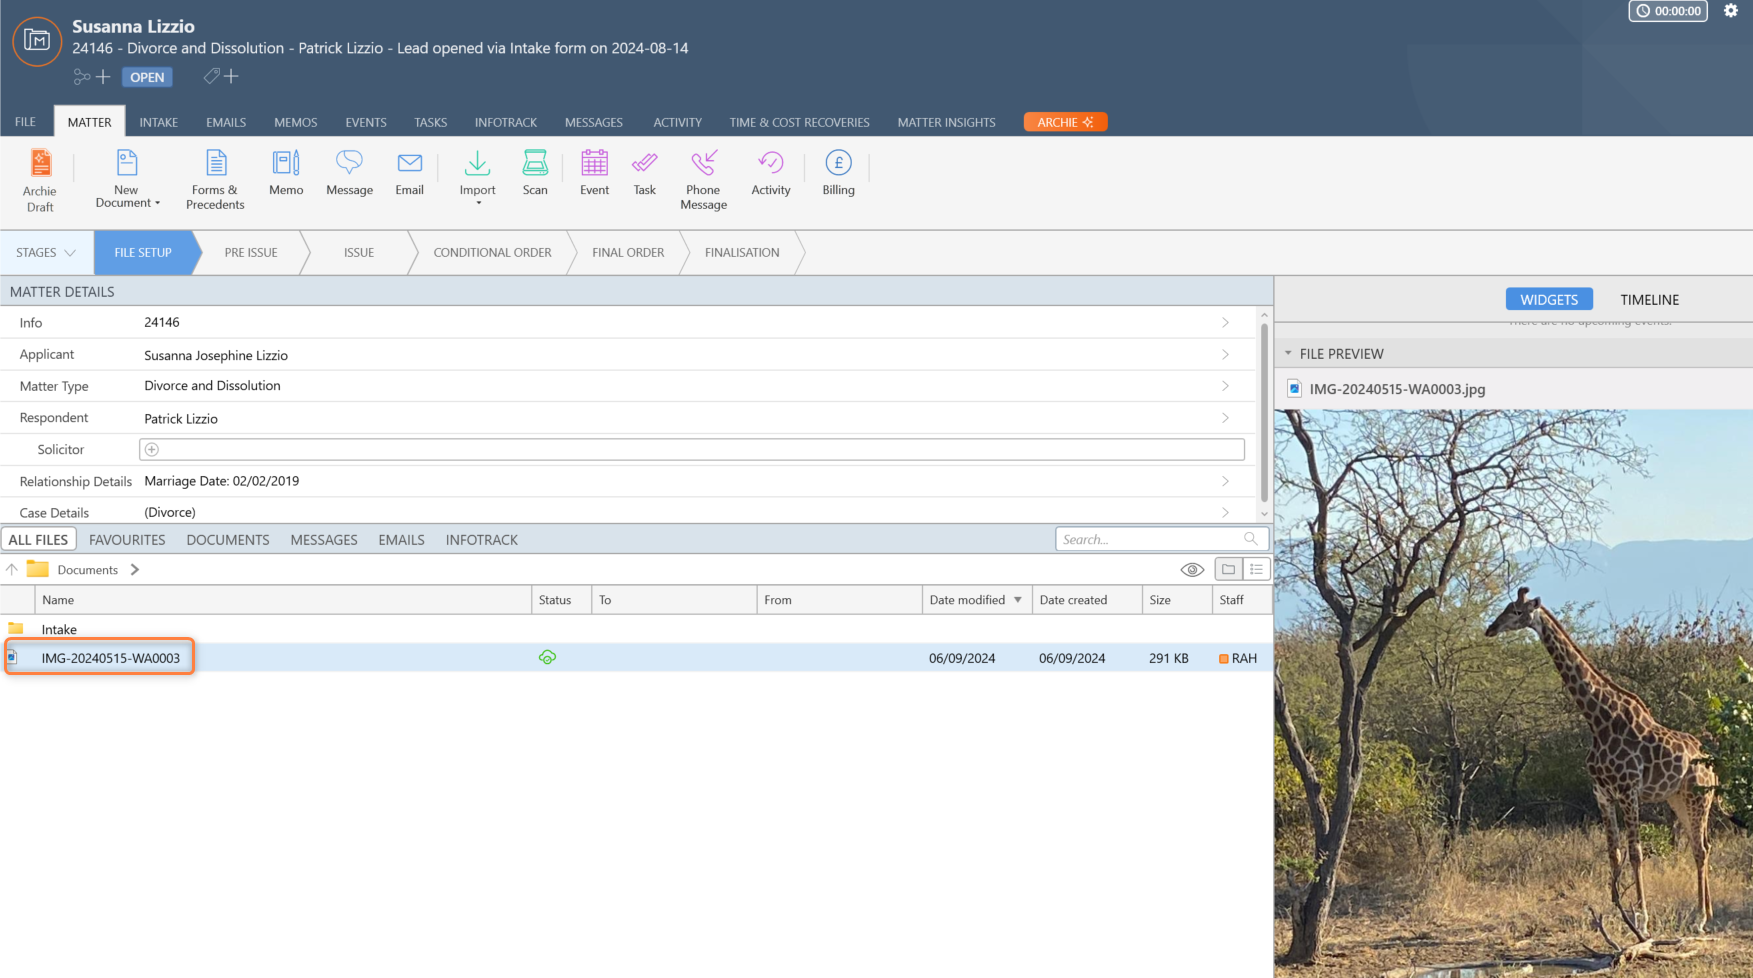Image resolution: width=1753 pixels, height=978 pixels.
Task: Add a new Event
Action: click(594, 172)
